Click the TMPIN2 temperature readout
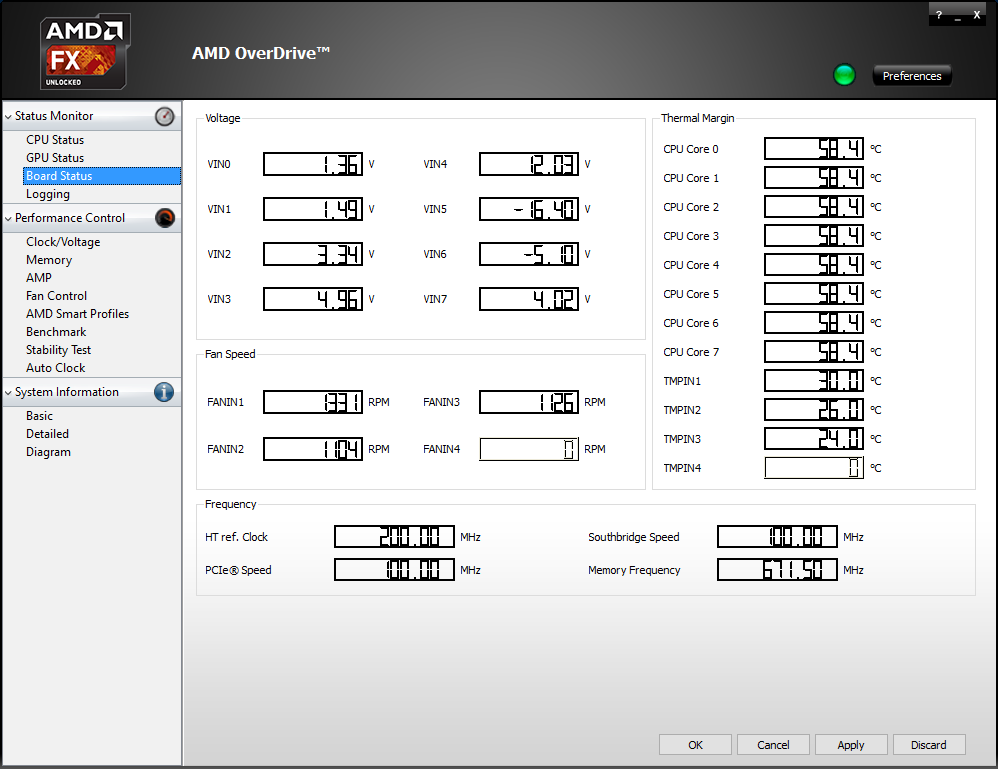 [814, 410]
